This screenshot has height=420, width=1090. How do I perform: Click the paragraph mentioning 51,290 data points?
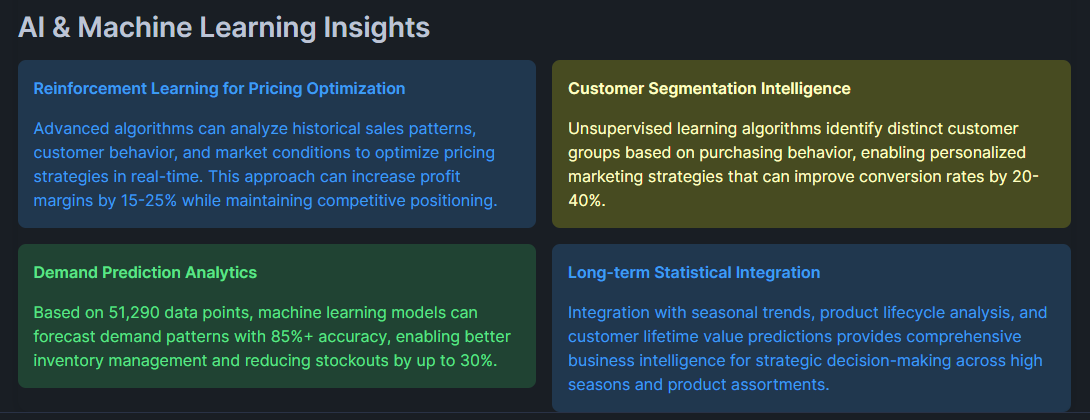265,336
